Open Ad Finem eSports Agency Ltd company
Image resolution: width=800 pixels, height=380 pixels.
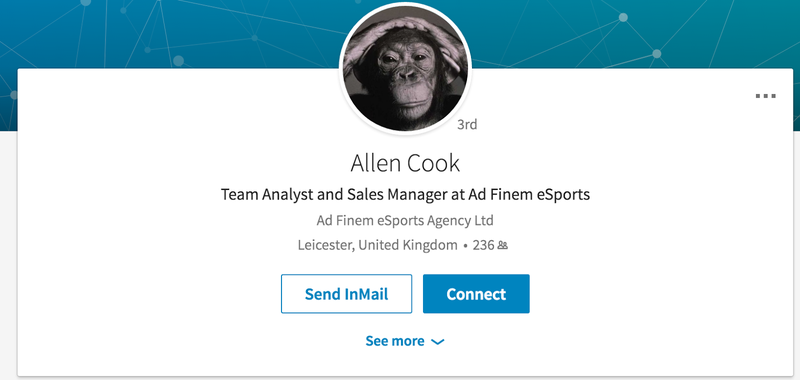tap(405, 221)
